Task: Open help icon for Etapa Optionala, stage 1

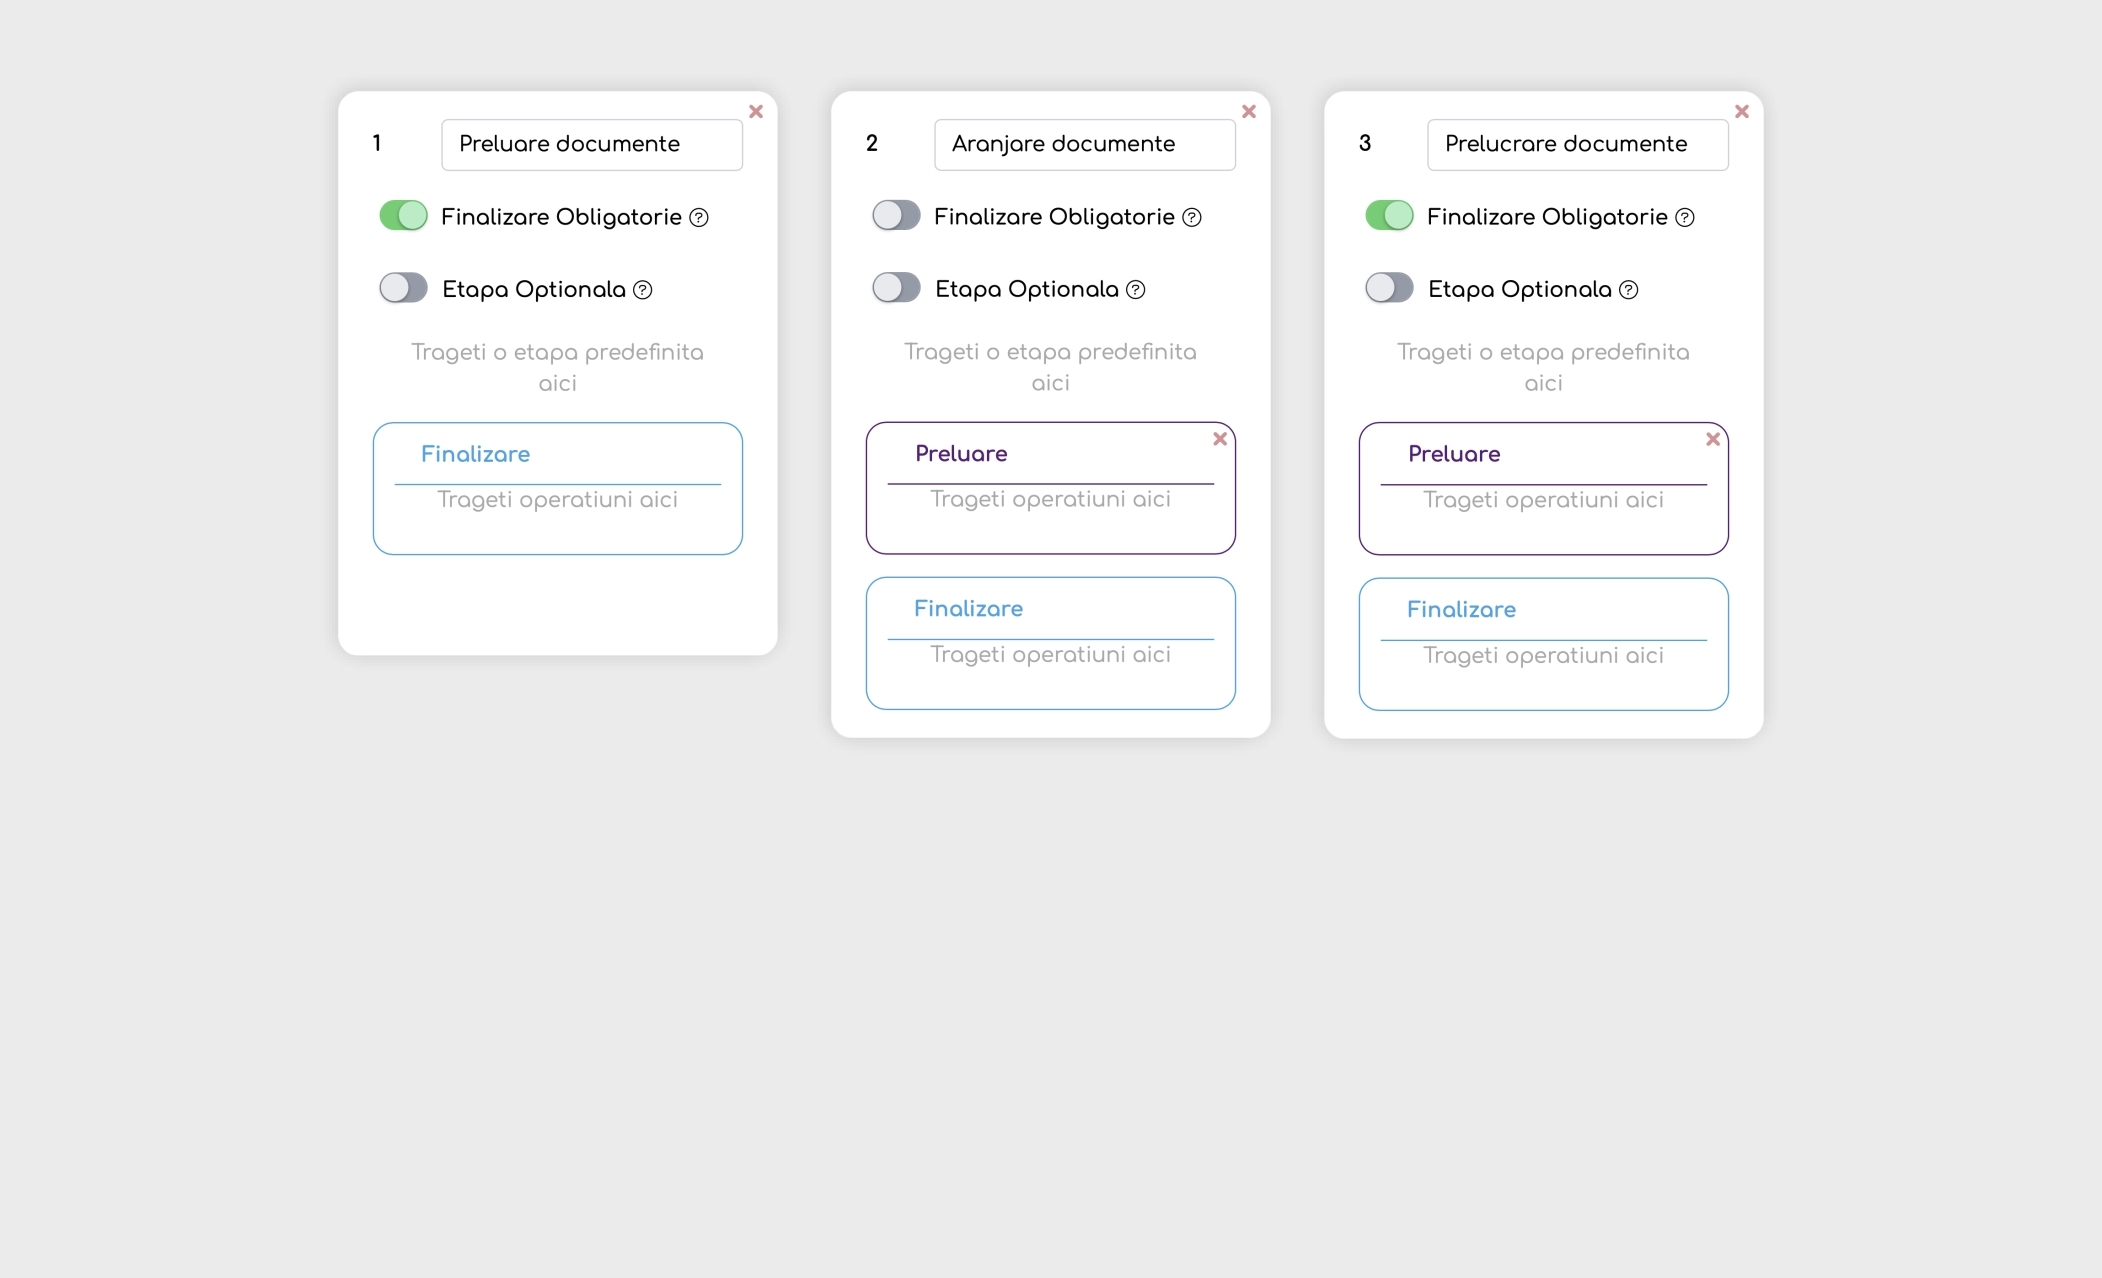Action: 643,290
